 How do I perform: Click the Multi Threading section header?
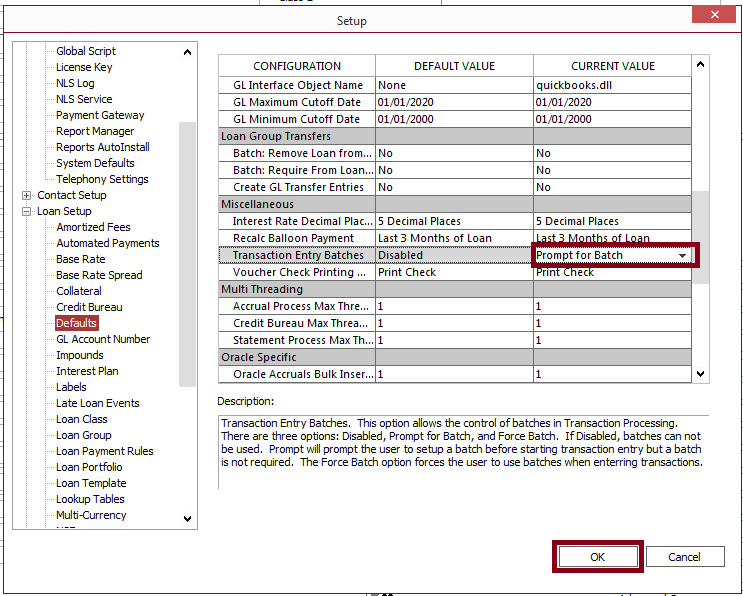(455, 289)
